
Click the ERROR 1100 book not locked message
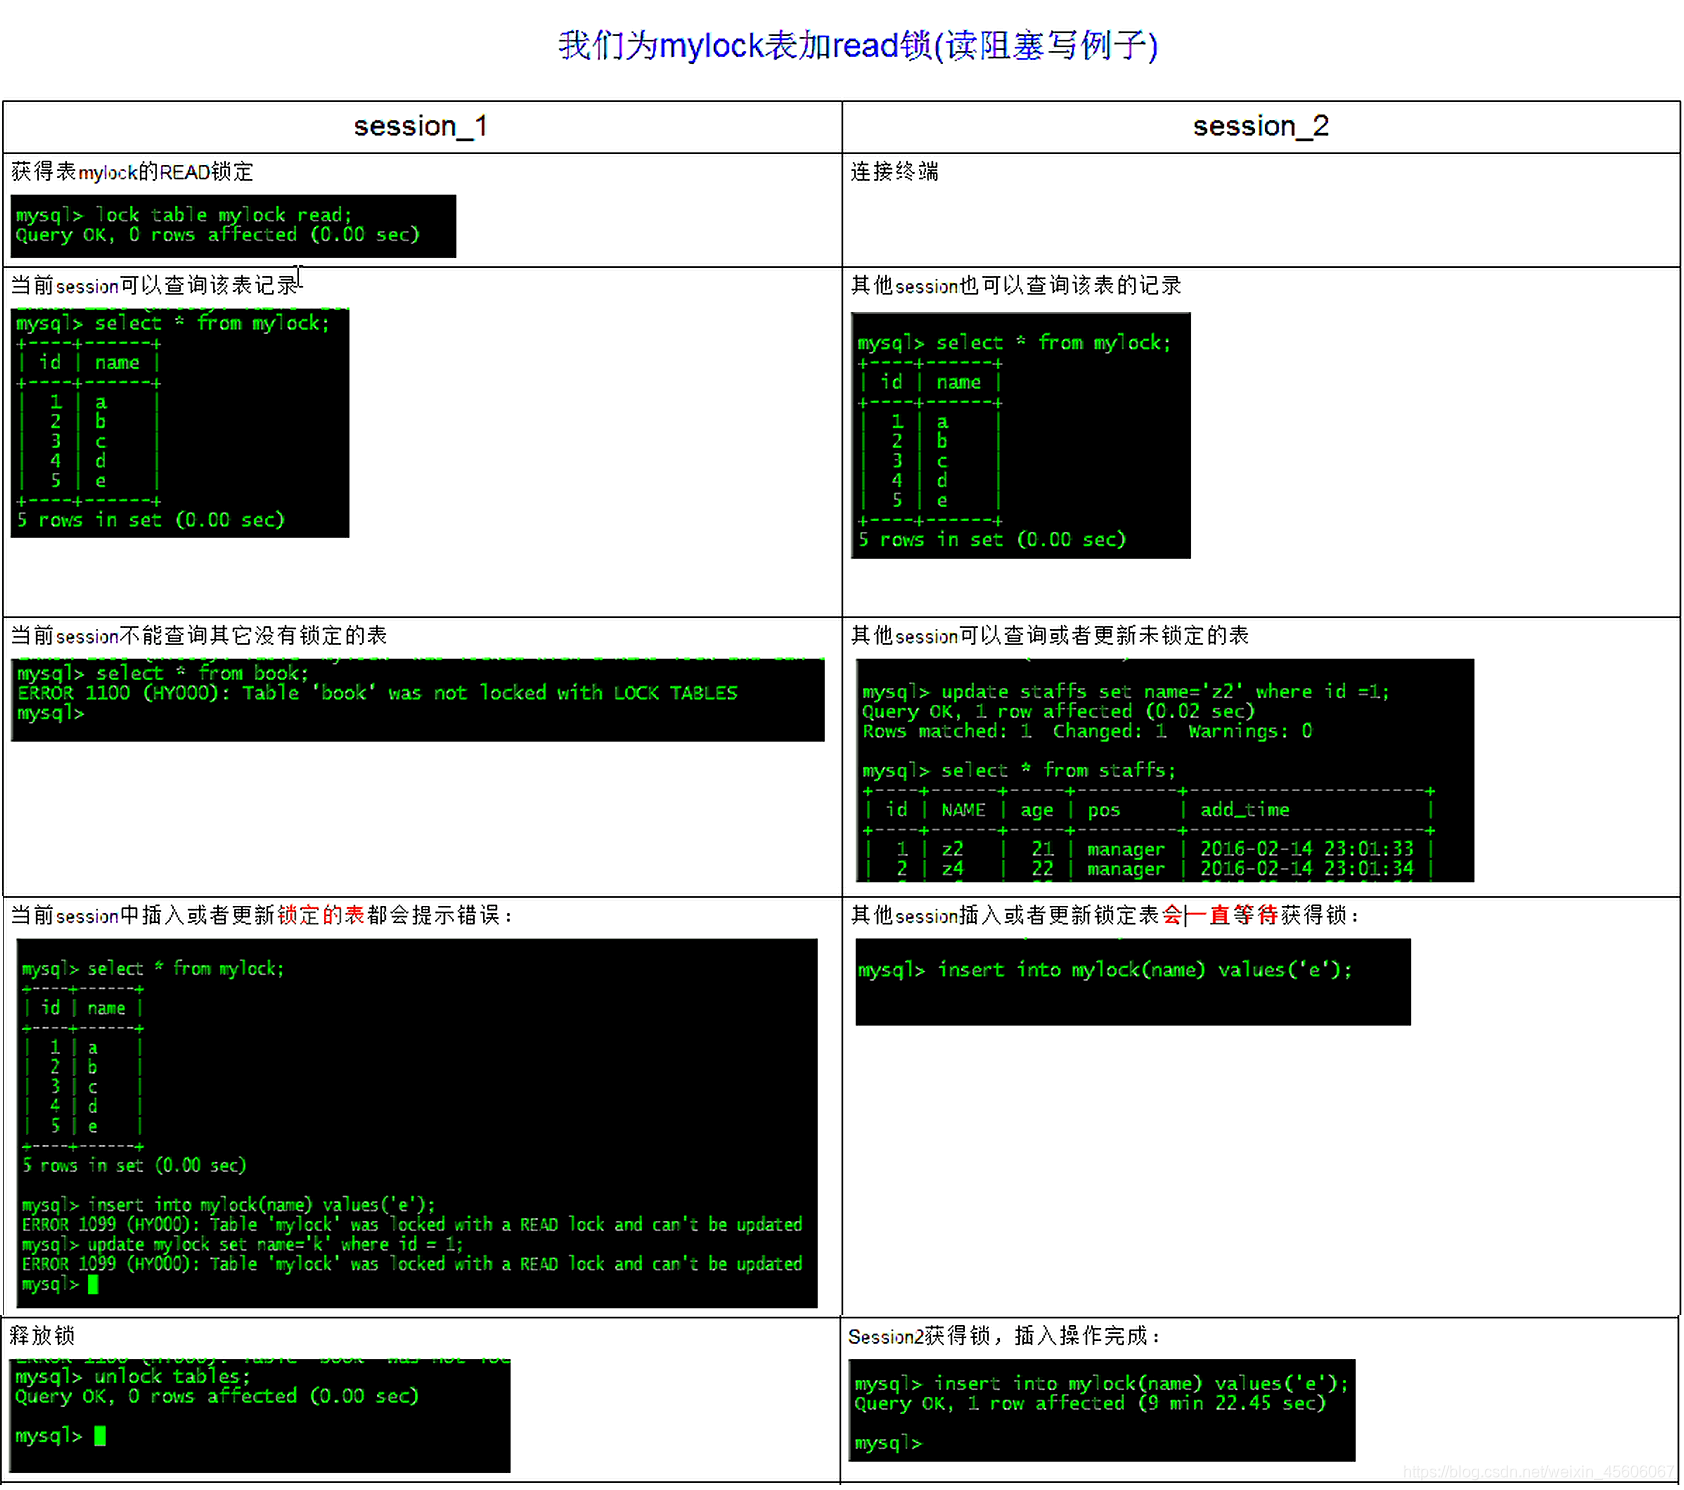[x=377, y=693]
